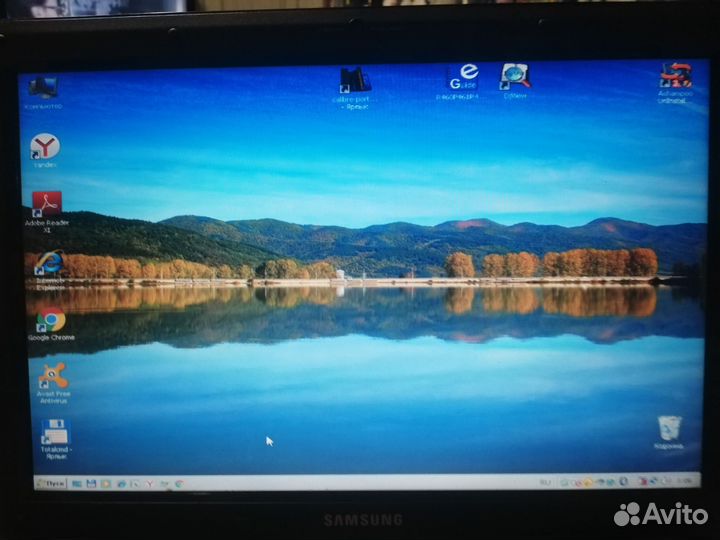The height and width of the screenshot is (540, 720).
Task: Click the orange tray icon
Action: tap(588, 482)
